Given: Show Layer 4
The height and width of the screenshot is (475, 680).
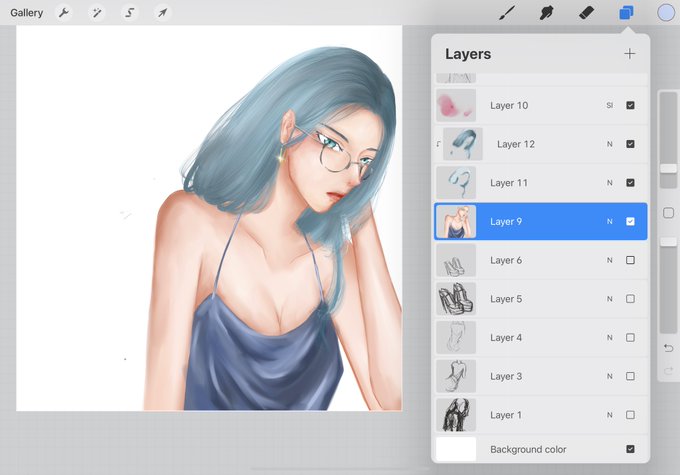Looking at the screenshot, I should click(630, 337).
